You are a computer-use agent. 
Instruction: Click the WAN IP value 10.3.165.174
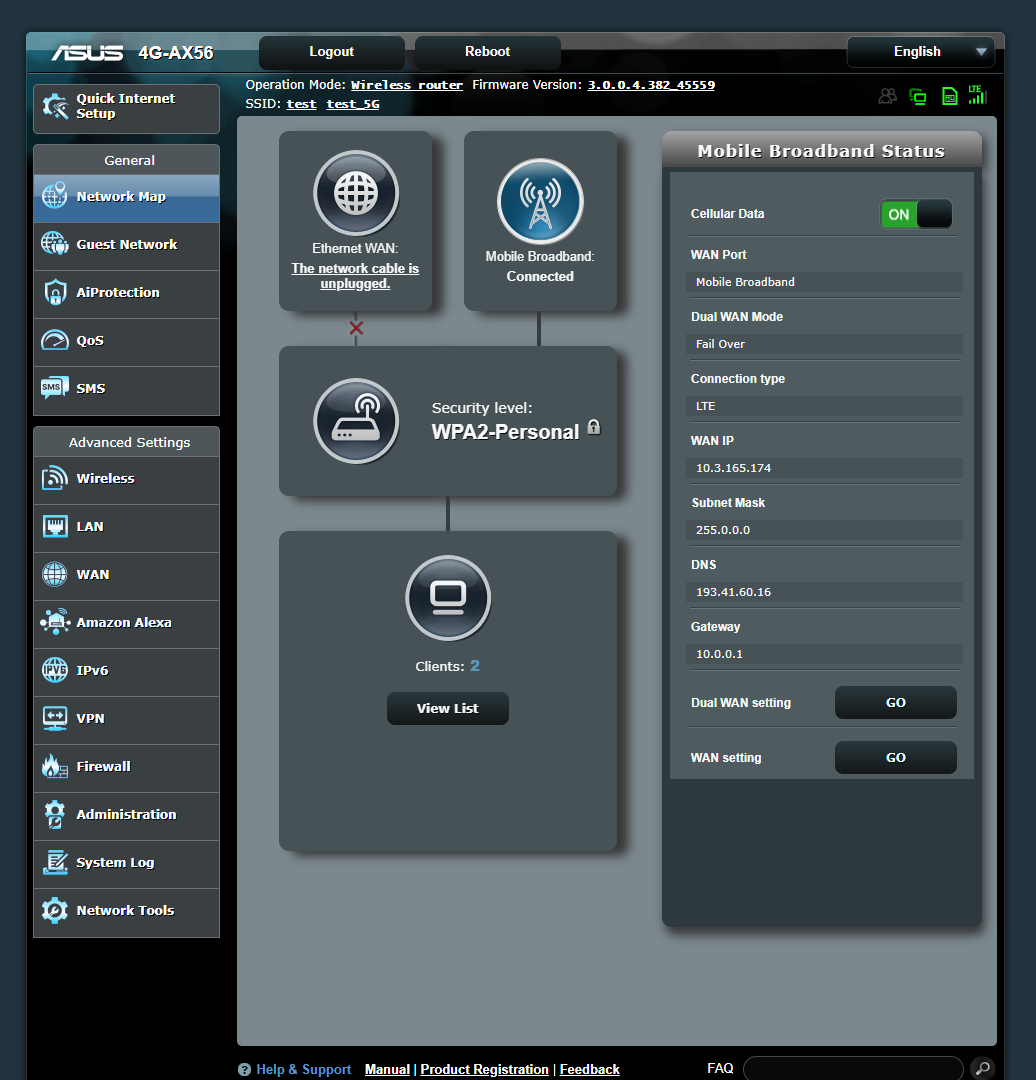[734, 468]
